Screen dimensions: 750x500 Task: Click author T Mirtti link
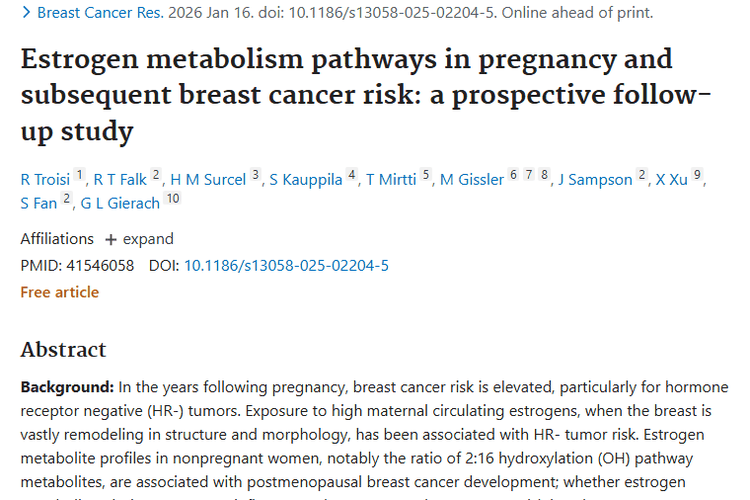coord(392,179)
